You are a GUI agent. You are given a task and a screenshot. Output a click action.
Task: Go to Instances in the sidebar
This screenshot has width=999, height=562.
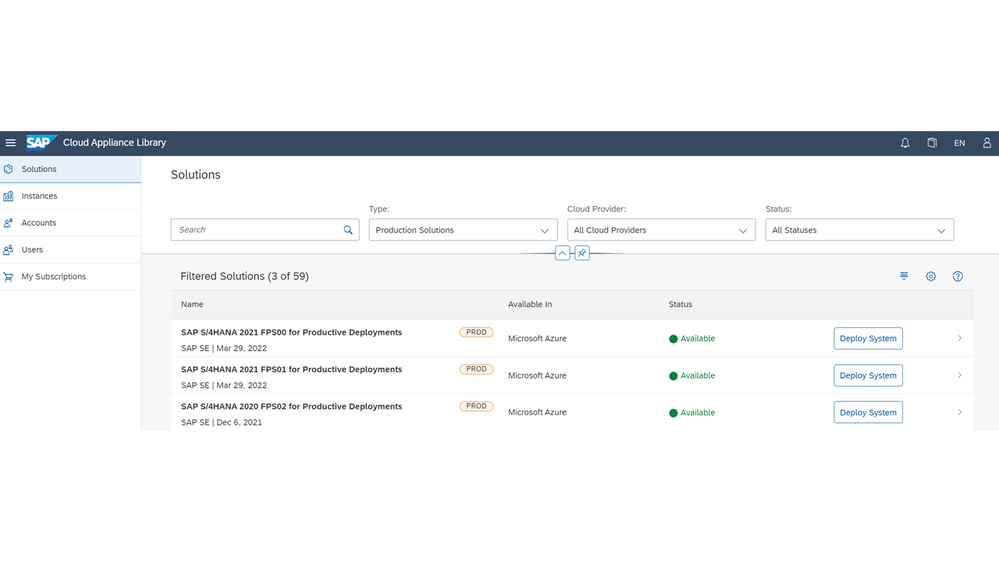[x=70, y=196]
